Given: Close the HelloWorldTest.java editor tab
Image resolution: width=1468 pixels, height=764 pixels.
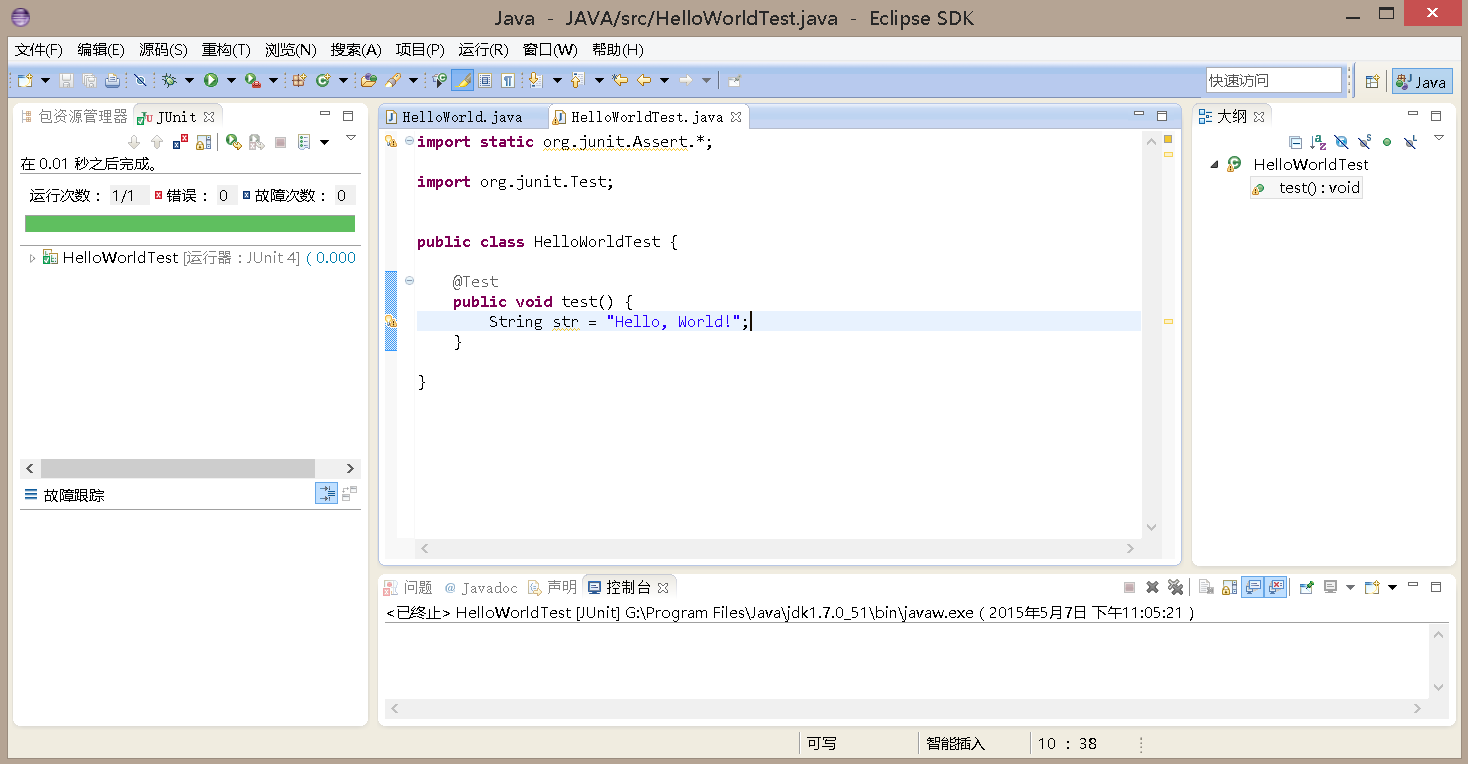Looking at the screenshot, I should pyautogui.click(x=736, y=117).
